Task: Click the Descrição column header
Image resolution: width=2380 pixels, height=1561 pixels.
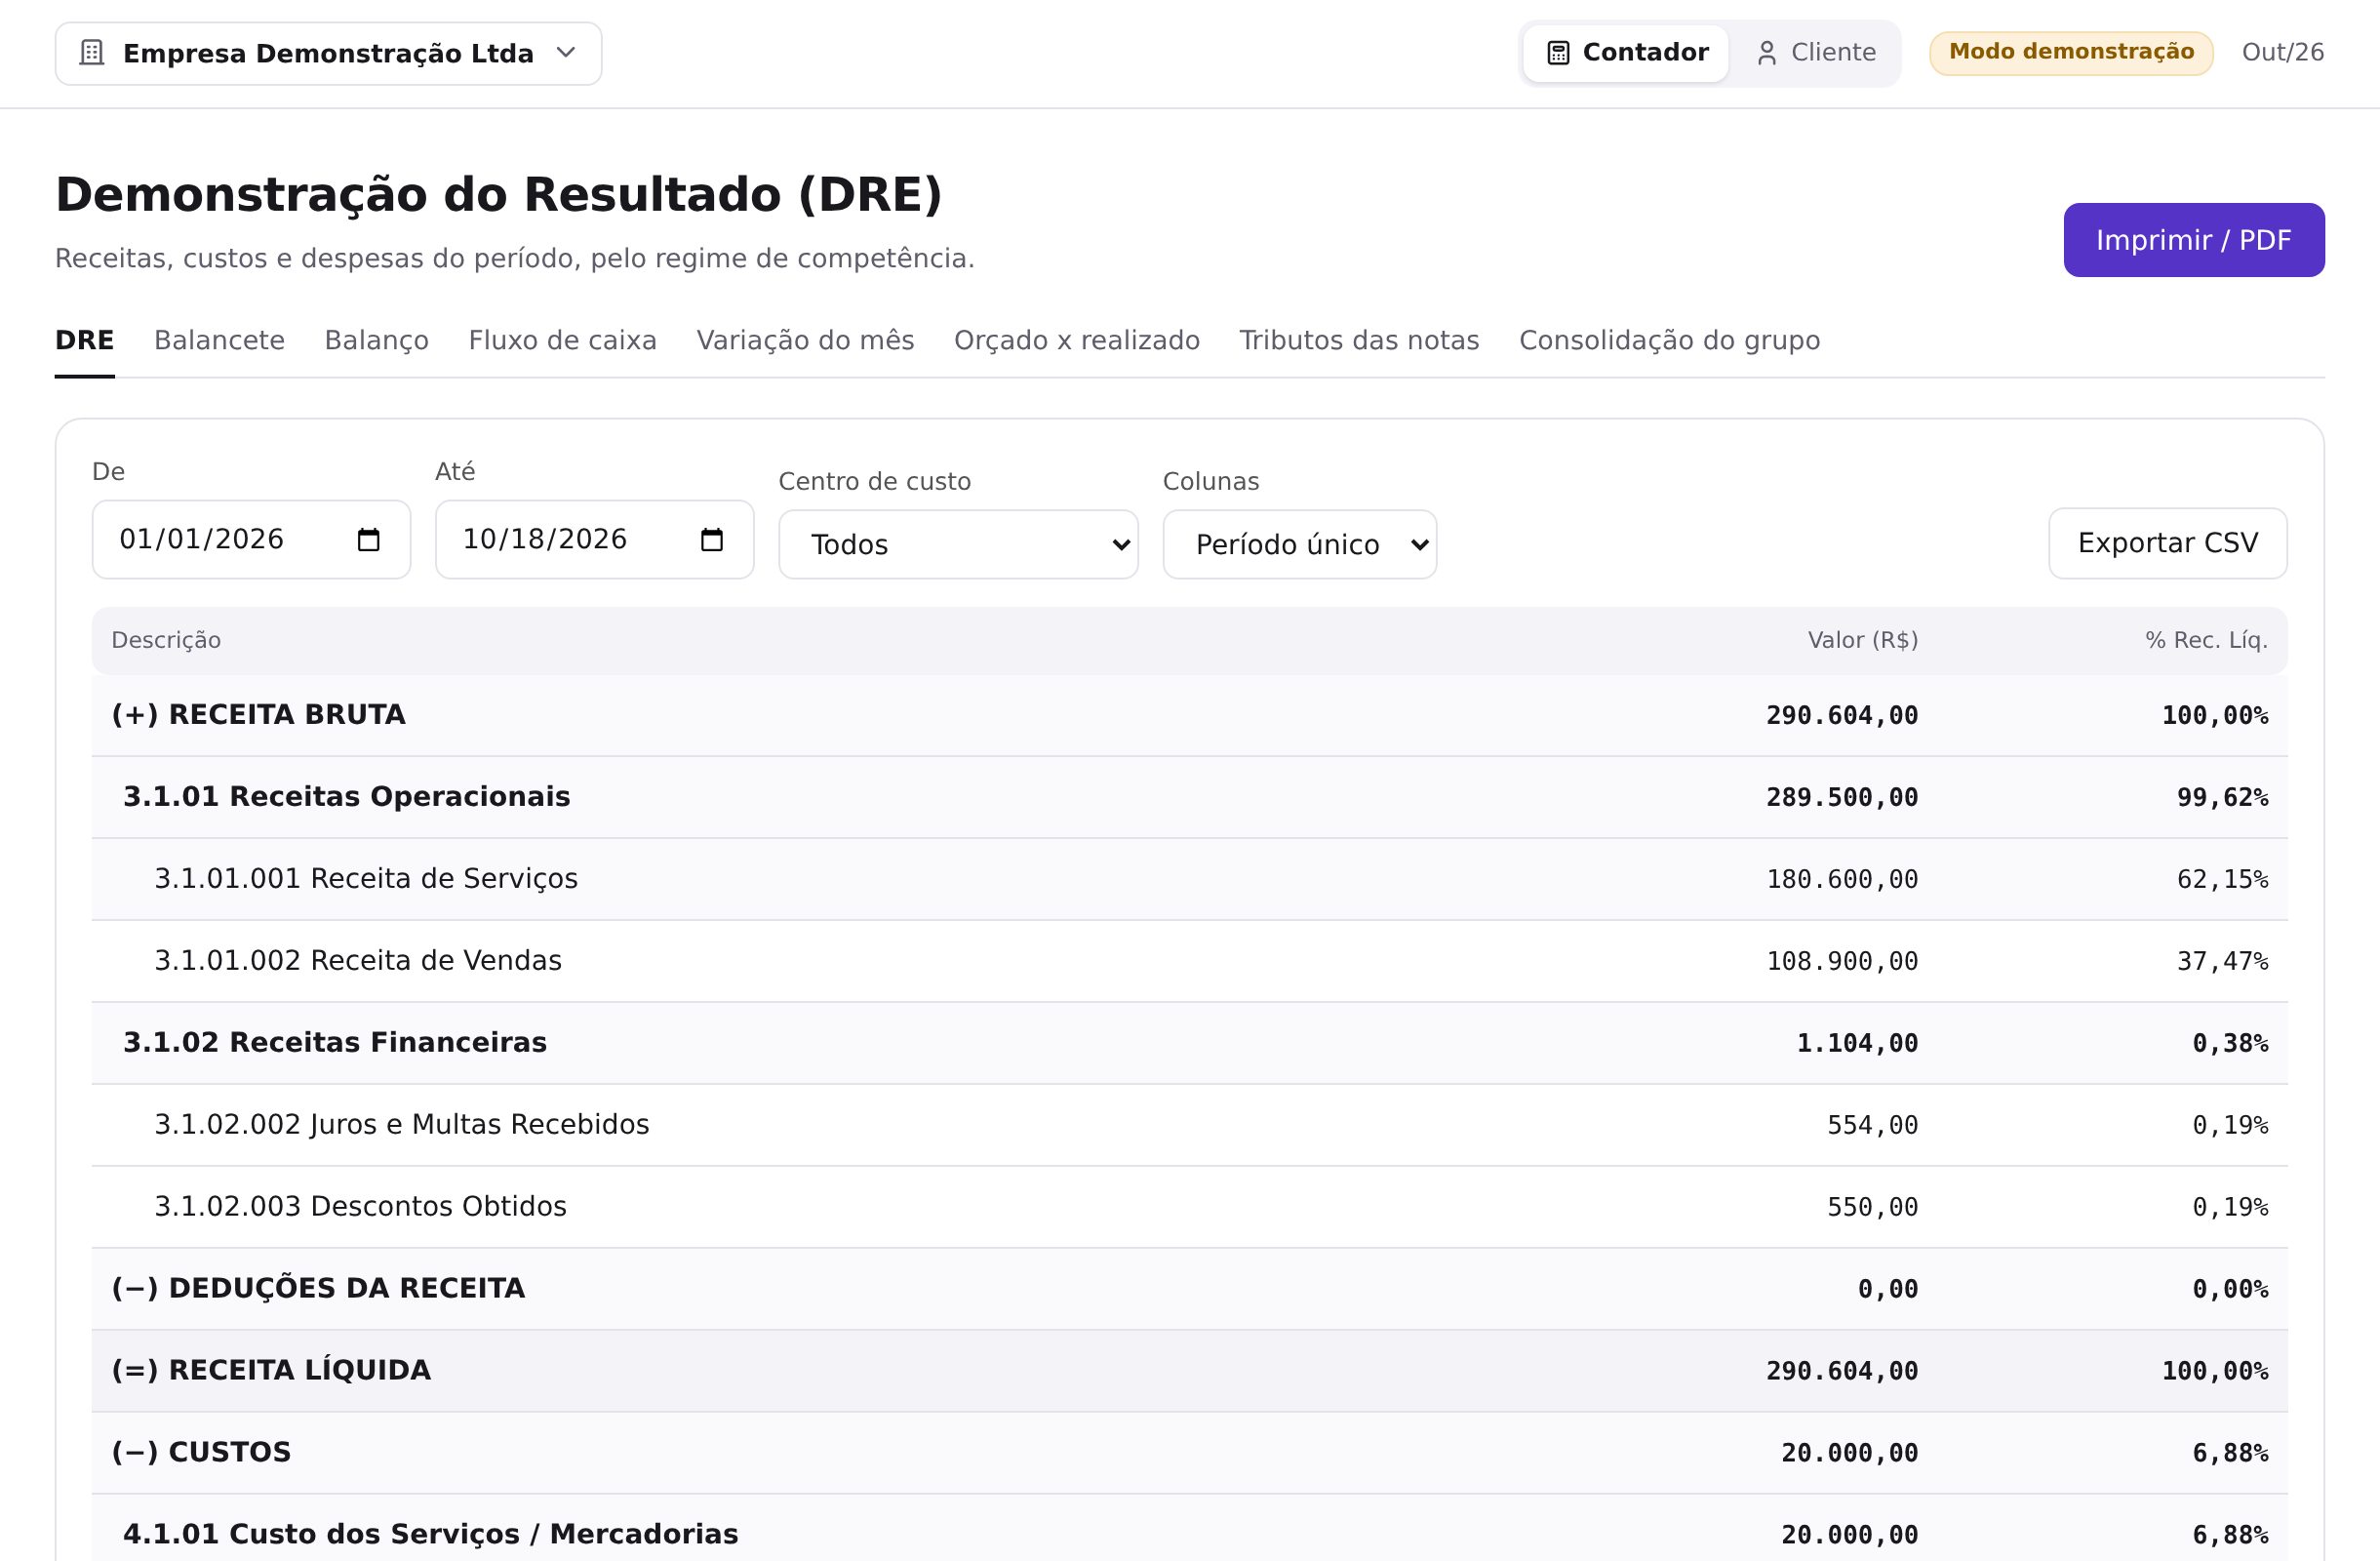Action: [x=166, y=640]
